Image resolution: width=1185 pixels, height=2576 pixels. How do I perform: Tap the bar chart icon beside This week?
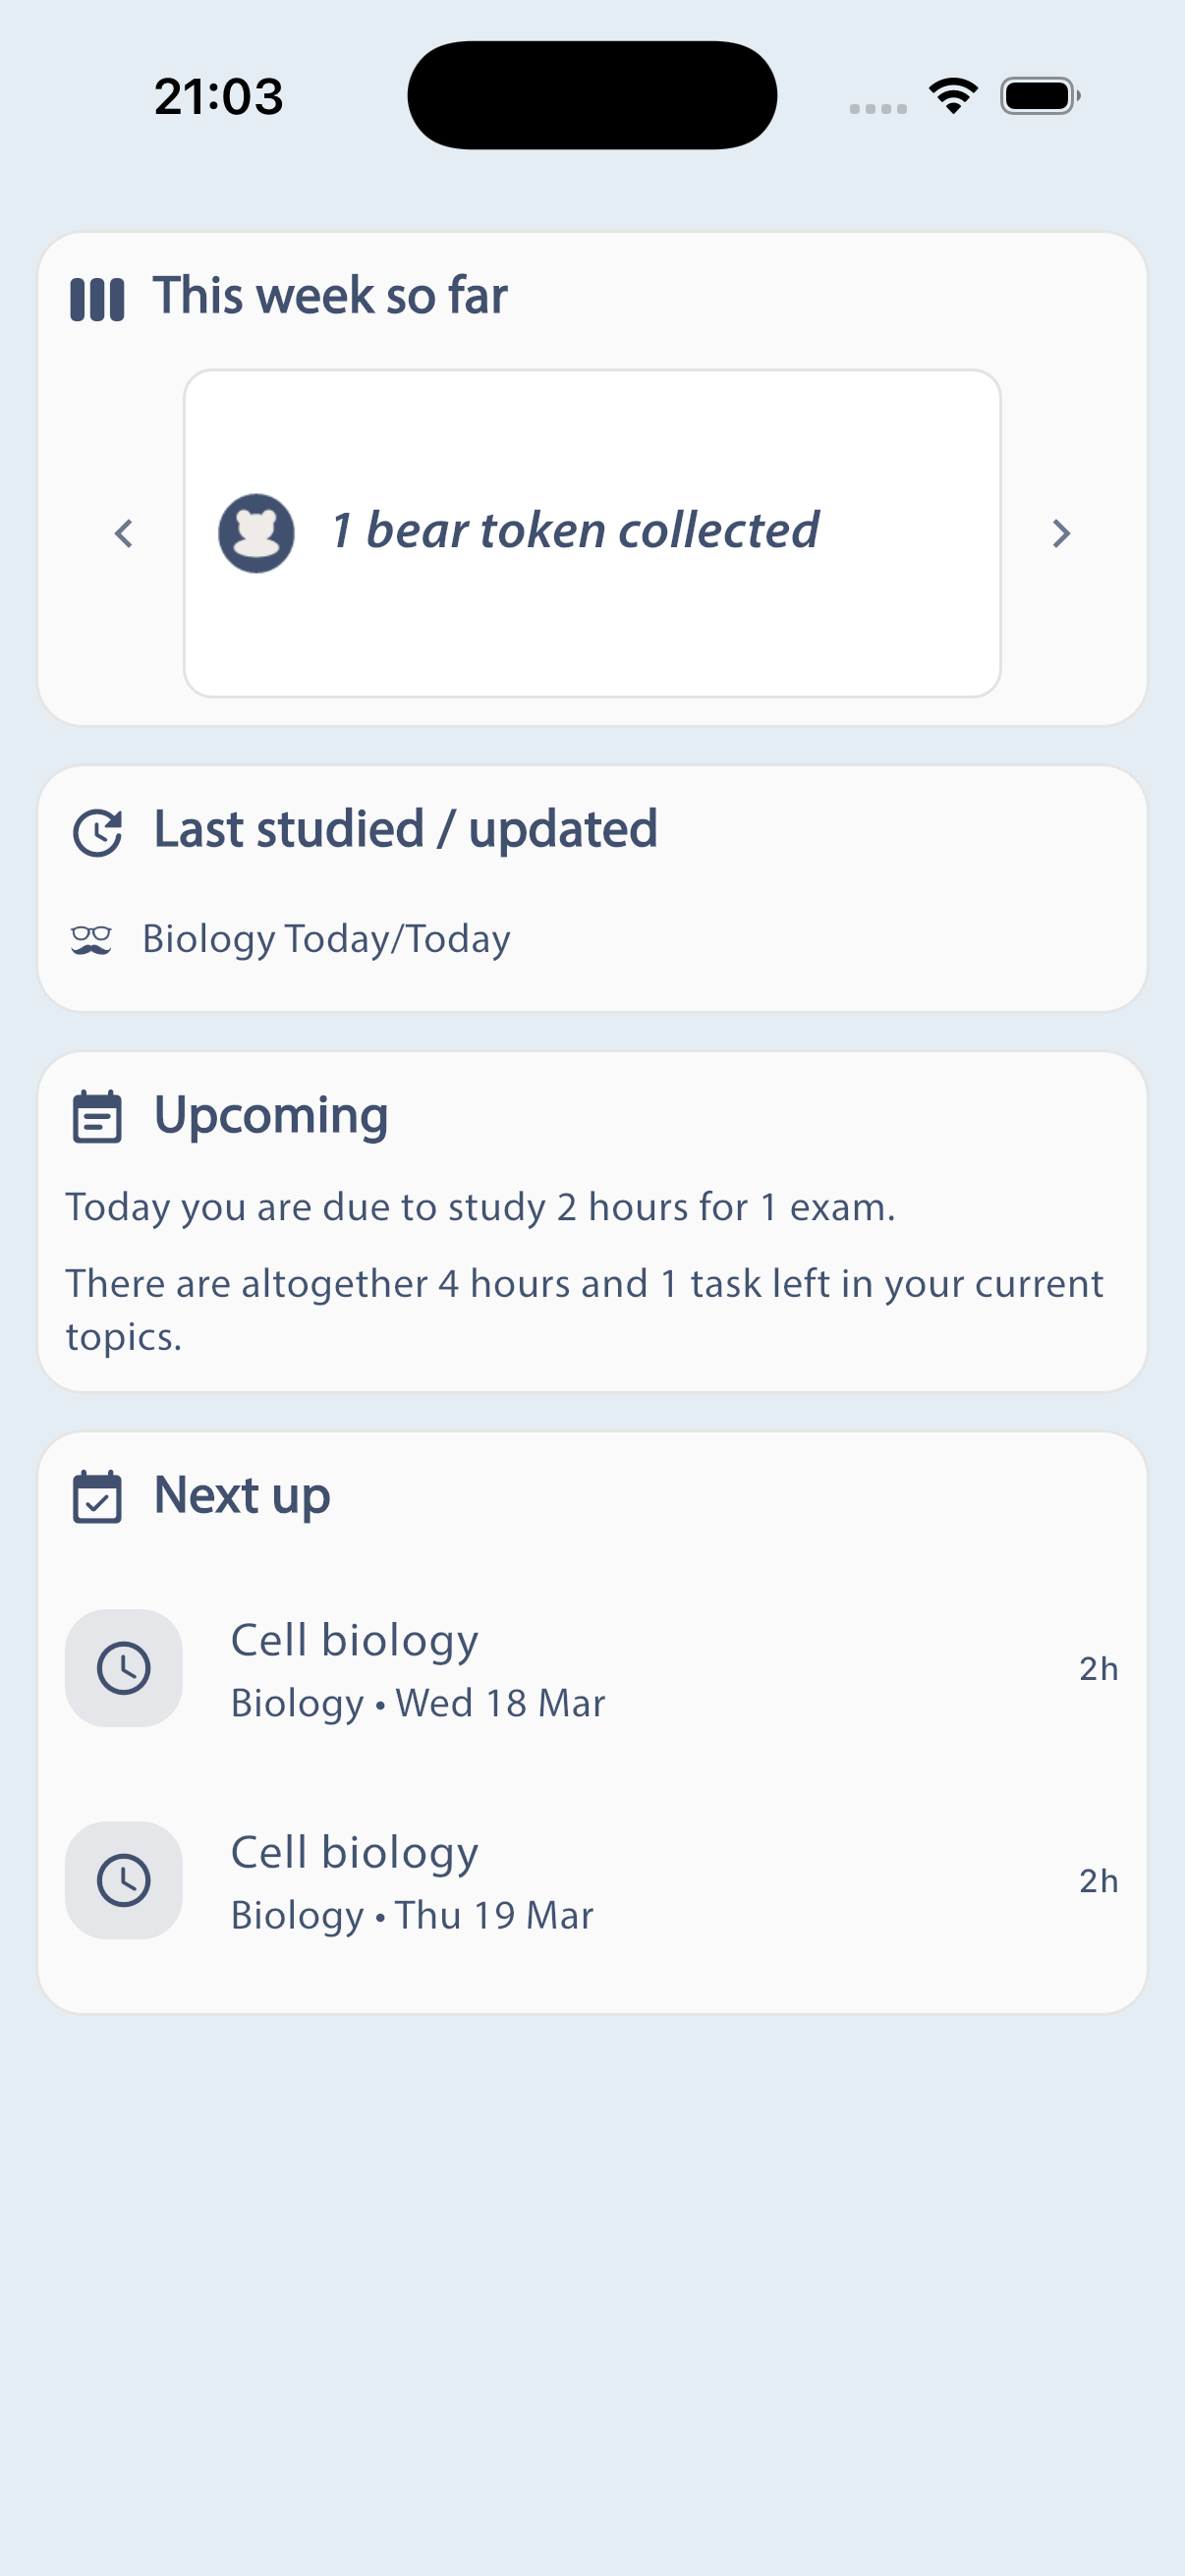point(97,299)
